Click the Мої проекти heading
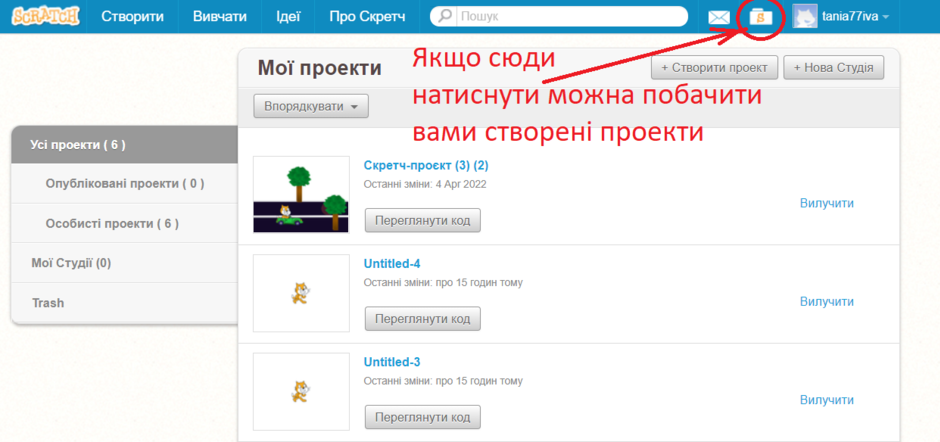 tap(320, 68)
